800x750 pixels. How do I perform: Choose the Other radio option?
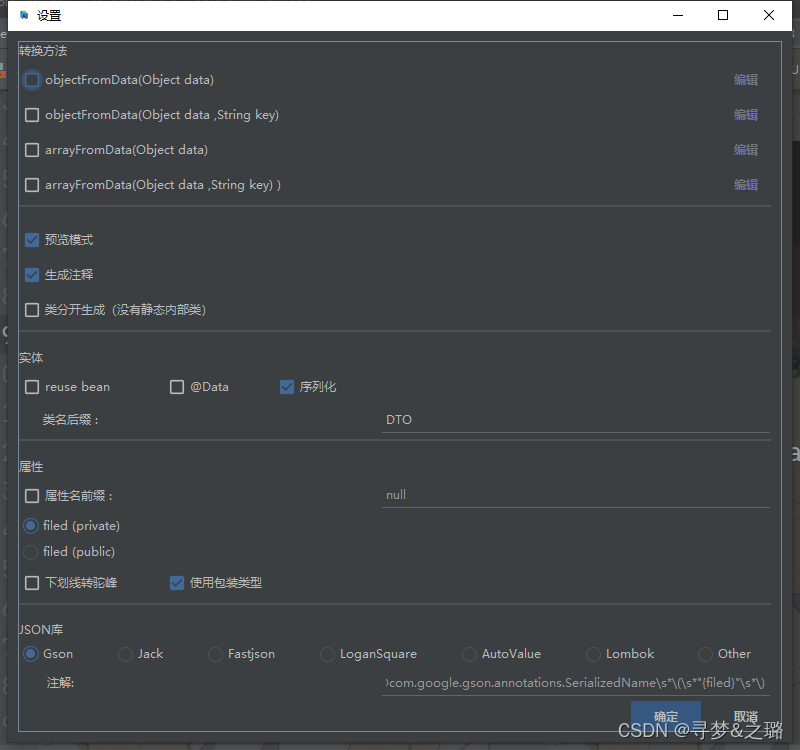coord(705,654)
